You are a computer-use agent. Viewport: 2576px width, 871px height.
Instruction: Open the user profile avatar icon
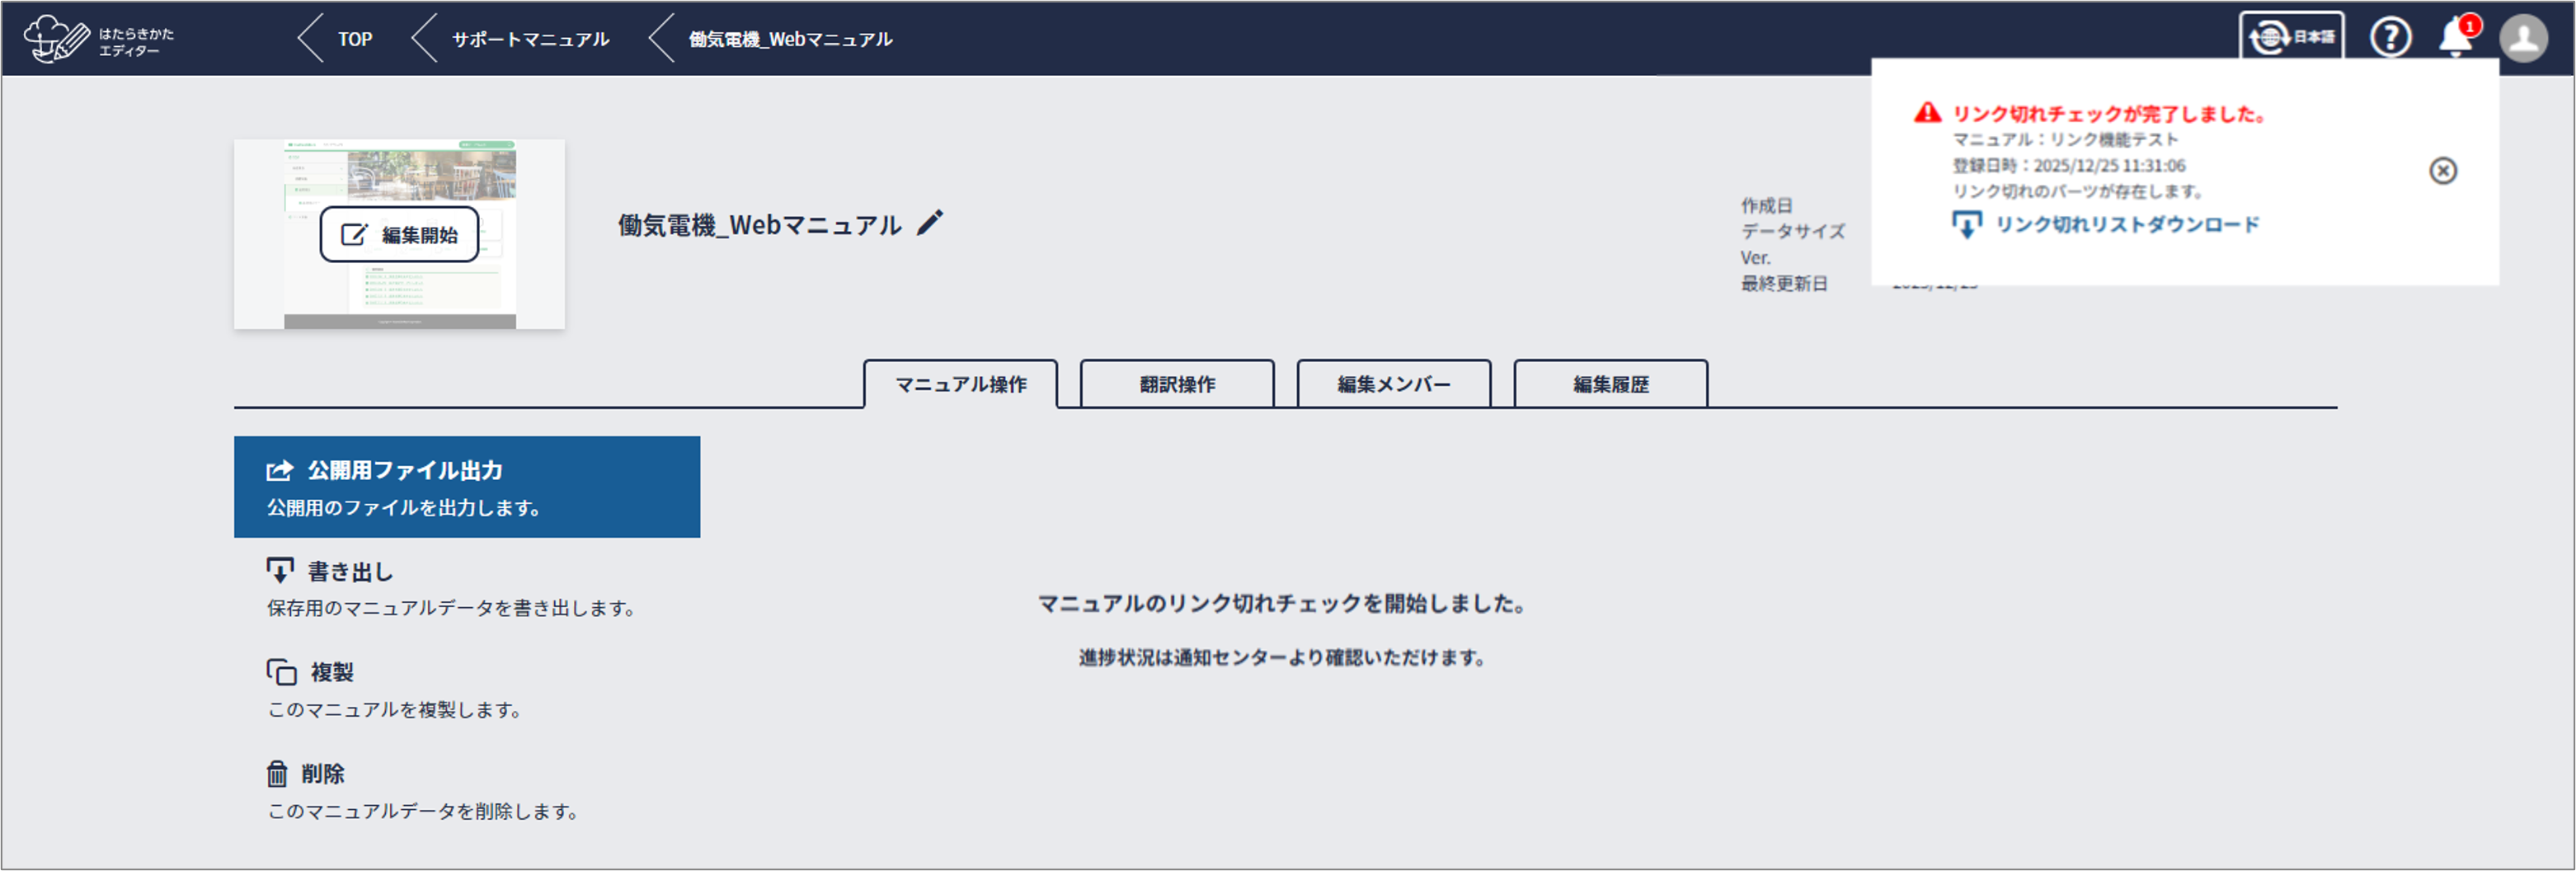click(x=2522, y=38)
